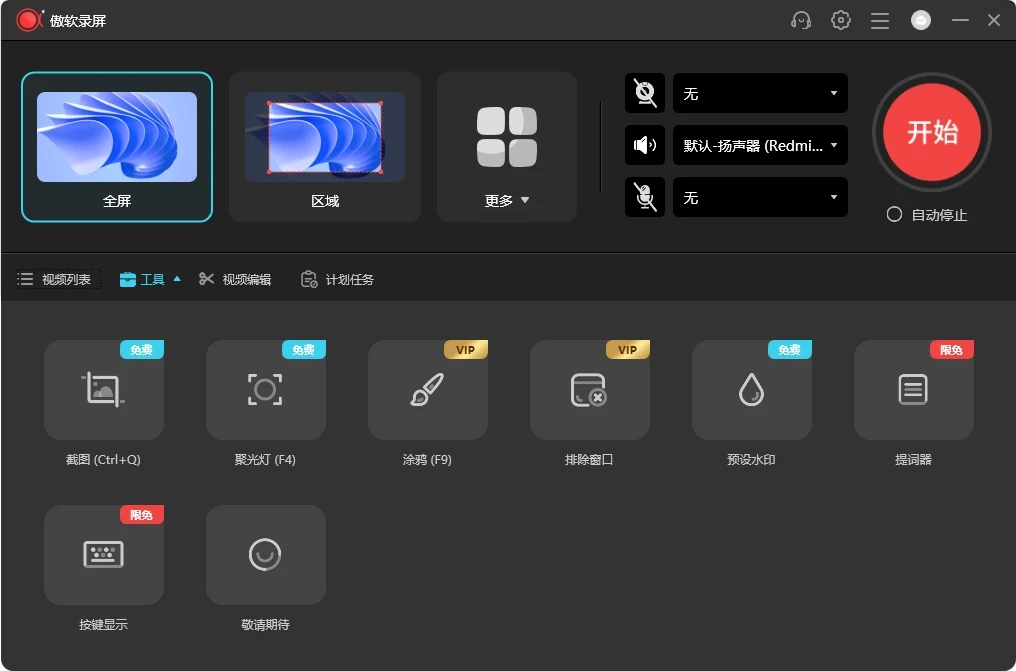Click the four-square grid icon above 更多
The width and height of the screenshot is (1016, 671).
[x=507, y=137]
